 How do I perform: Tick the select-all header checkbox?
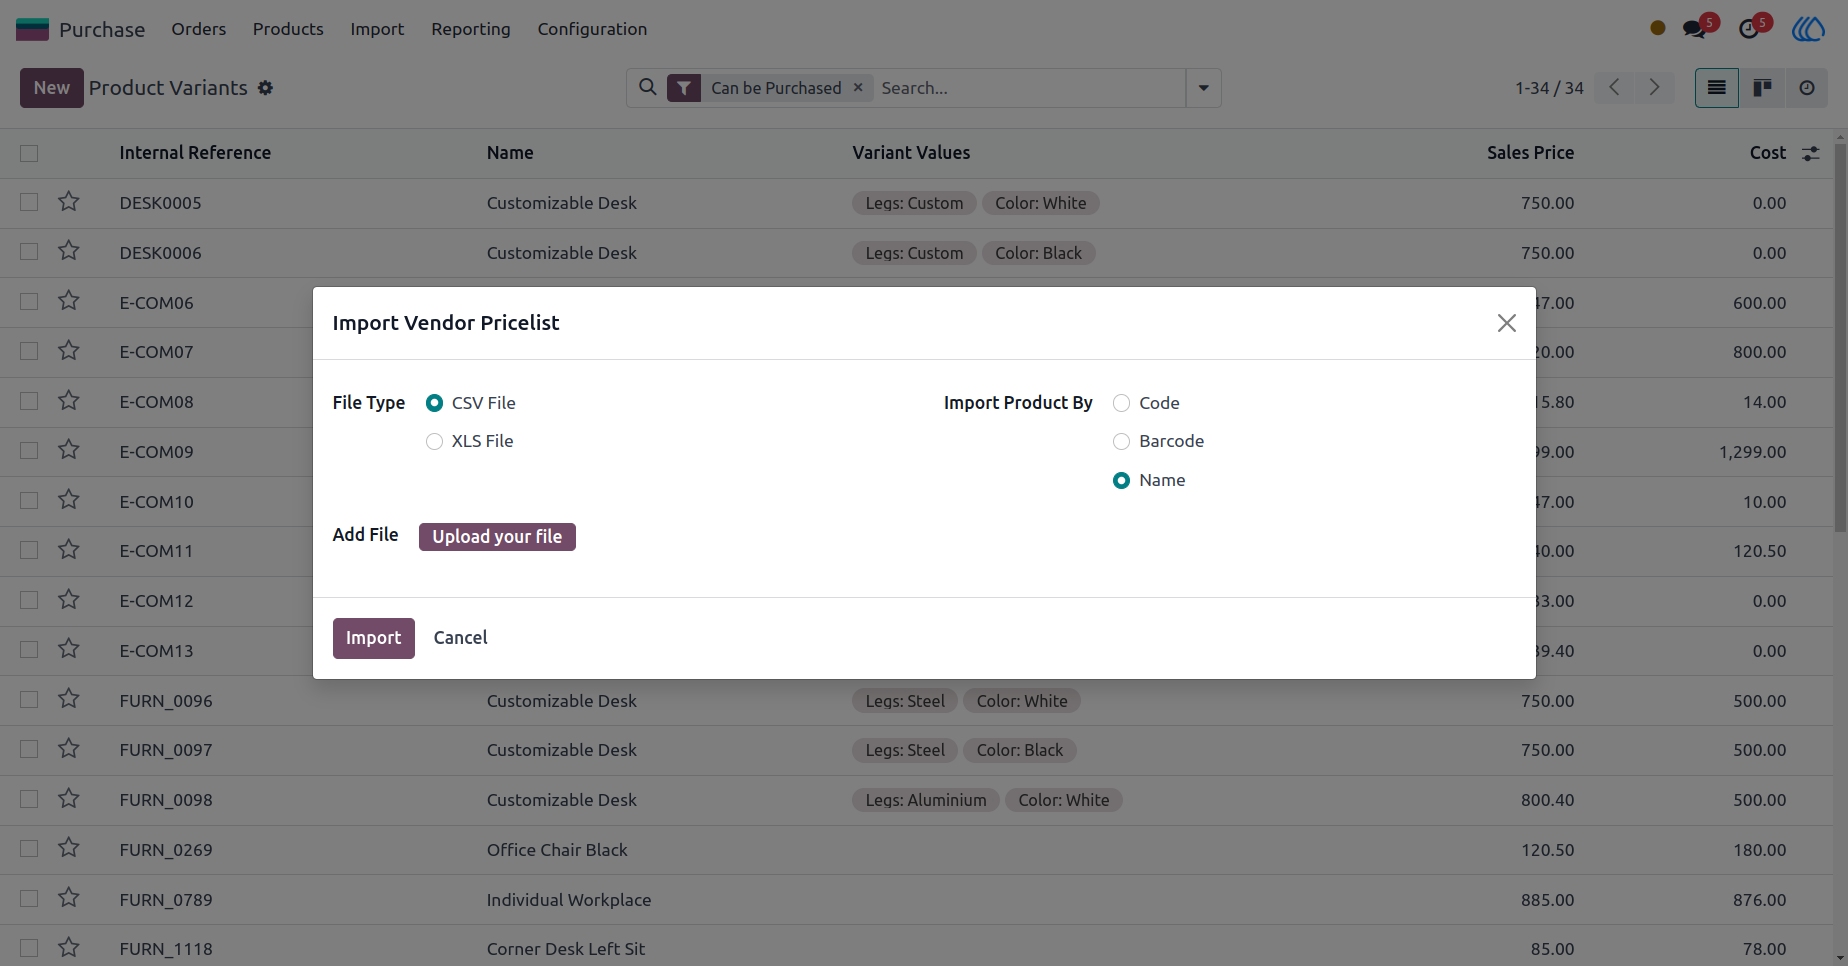tap(29, 153)
